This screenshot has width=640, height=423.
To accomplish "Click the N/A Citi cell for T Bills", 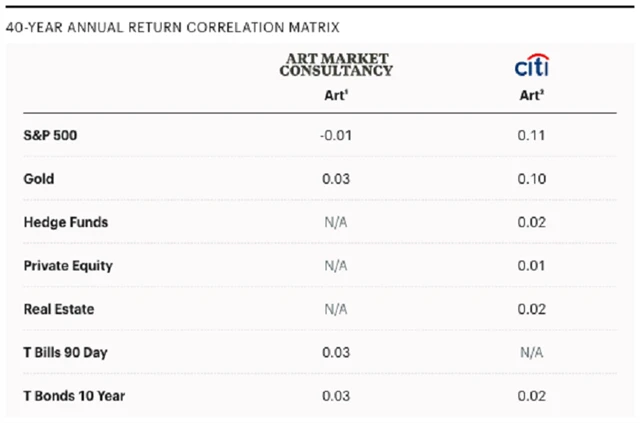I will [531, 352].
